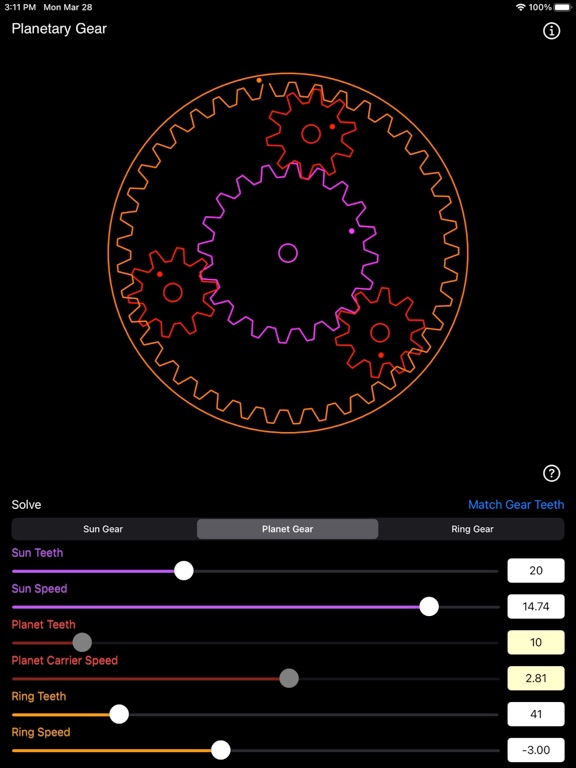Viewport: 576px width, 768px height.
Task: Tap the battery indicator icon
Action: coord(563,7)
